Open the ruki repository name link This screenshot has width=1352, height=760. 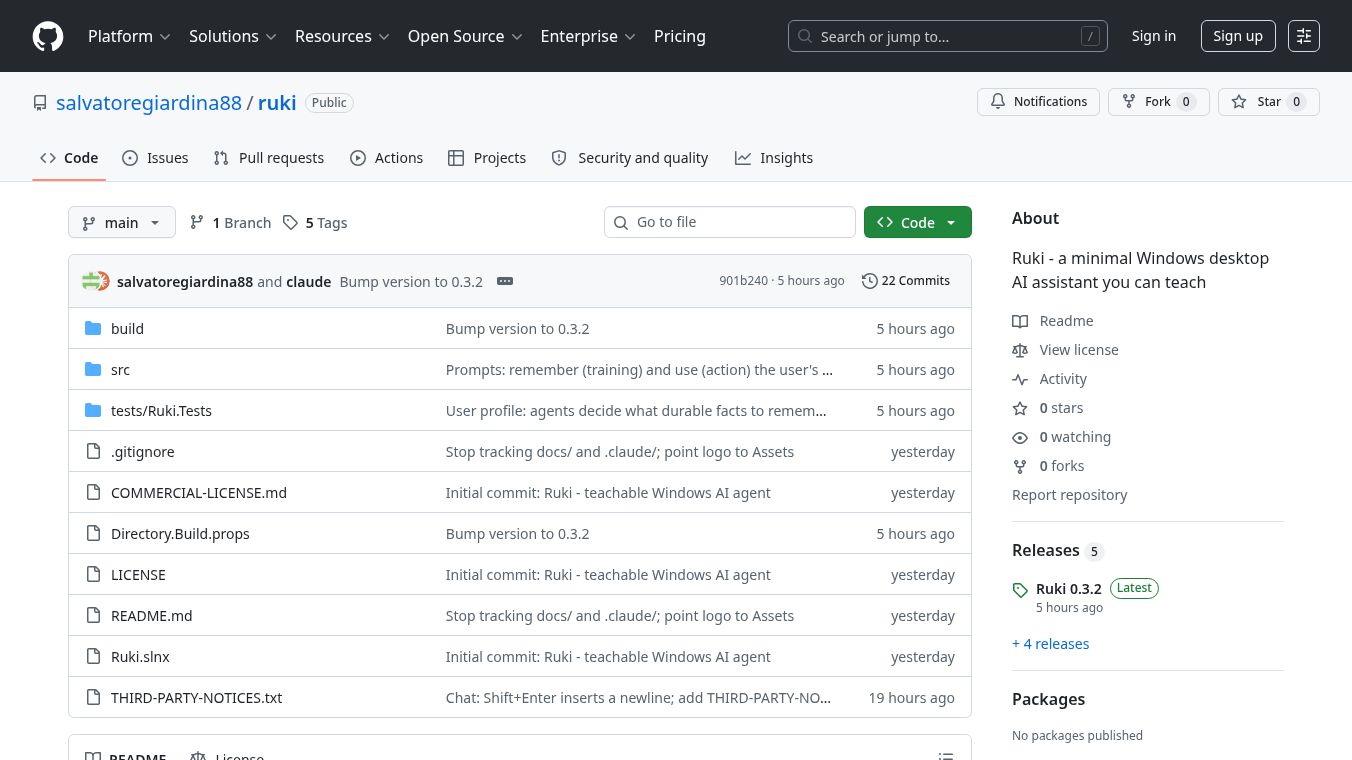point(277,103)
